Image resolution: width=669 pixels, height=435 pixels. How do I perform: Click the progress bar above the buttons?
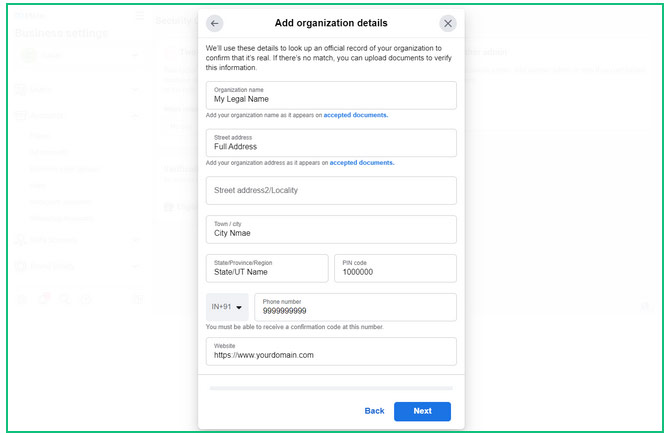pos(331,389)
